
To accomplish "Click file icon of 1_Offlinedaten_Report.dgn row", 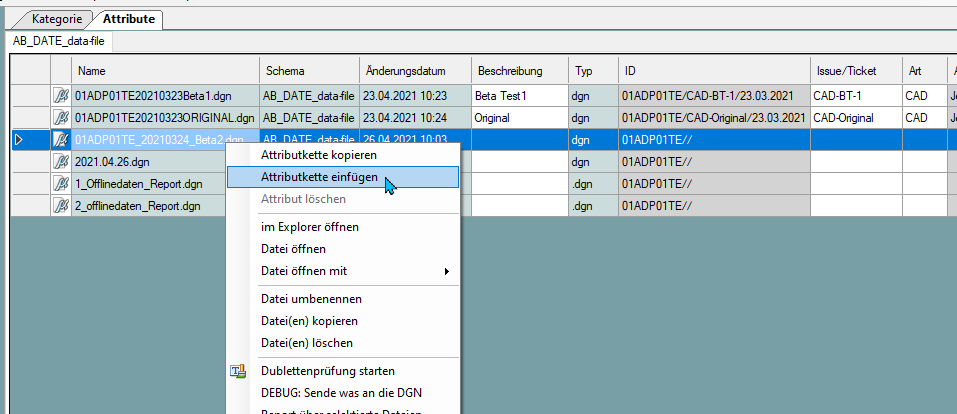I will (x=61, y=184).
